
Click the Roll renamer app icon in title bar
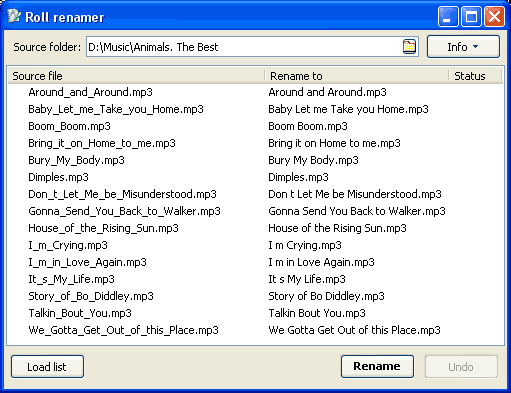pyautogui.click(x=14, y=16)
